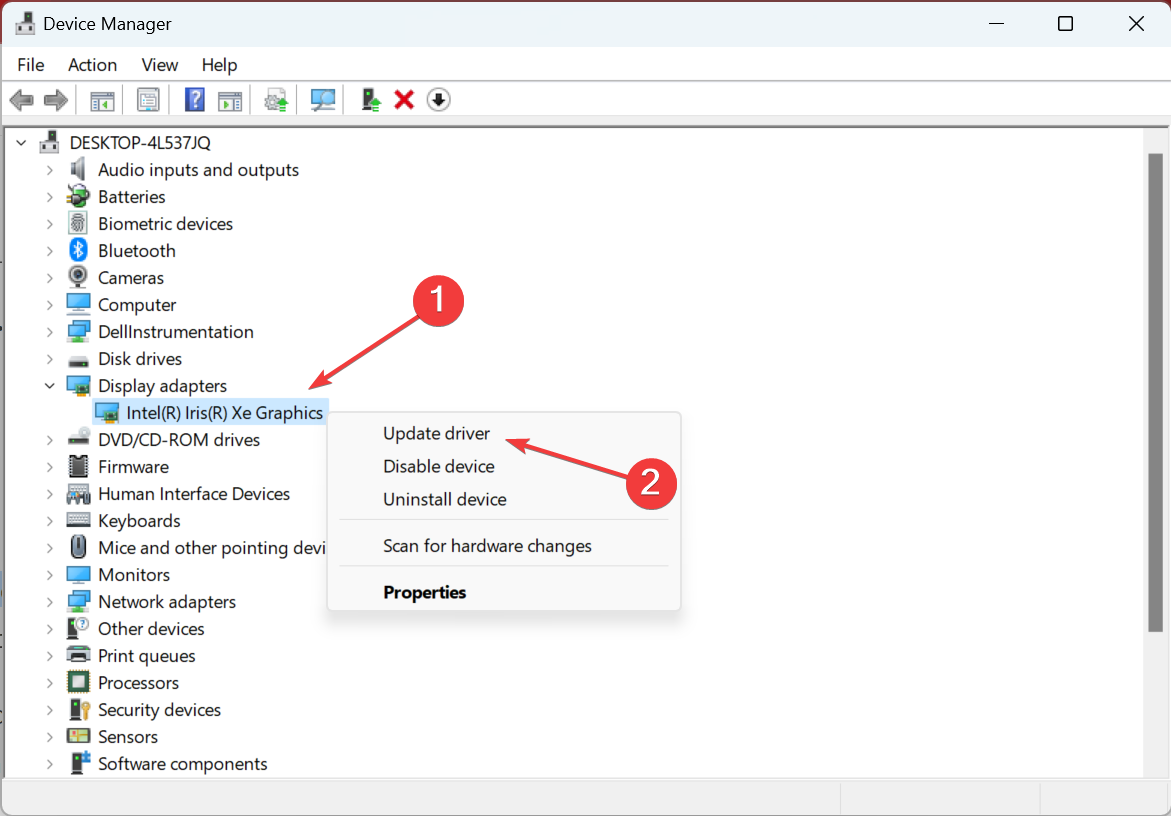Image resolution: width=1171 pixels, height=816 pixels.
Task: Expand the DVD/CD-ROM drives chevron
Action: pos(49,440)
